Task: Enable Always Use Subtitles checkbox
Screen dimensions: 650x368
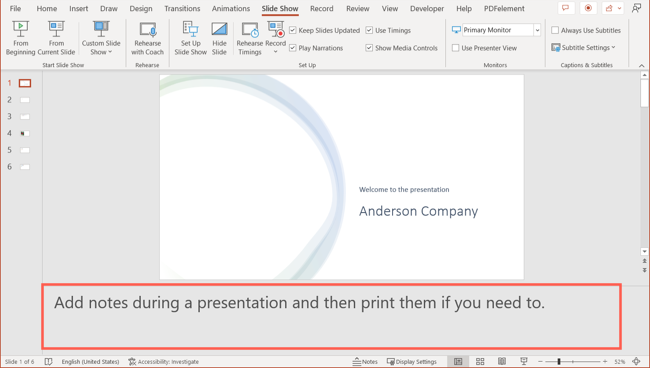Action: (x=555, y=30)
